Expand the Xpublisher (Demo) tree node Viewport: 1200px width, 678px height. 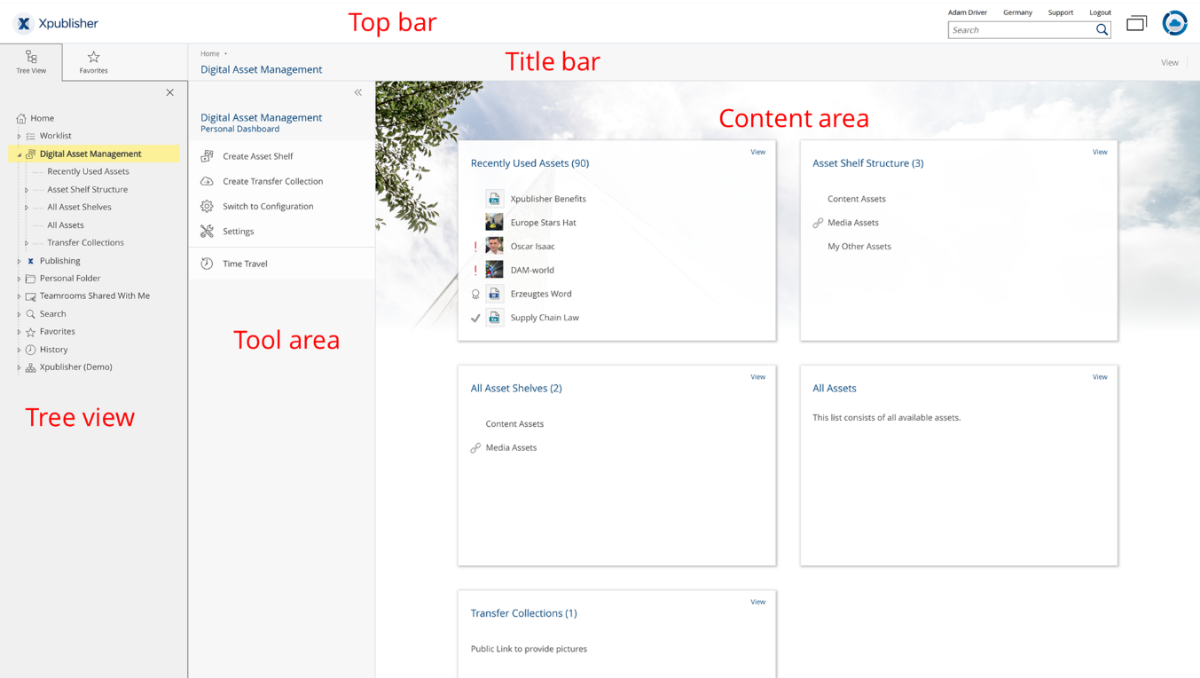pyautogui.click(x=18, y=368)
